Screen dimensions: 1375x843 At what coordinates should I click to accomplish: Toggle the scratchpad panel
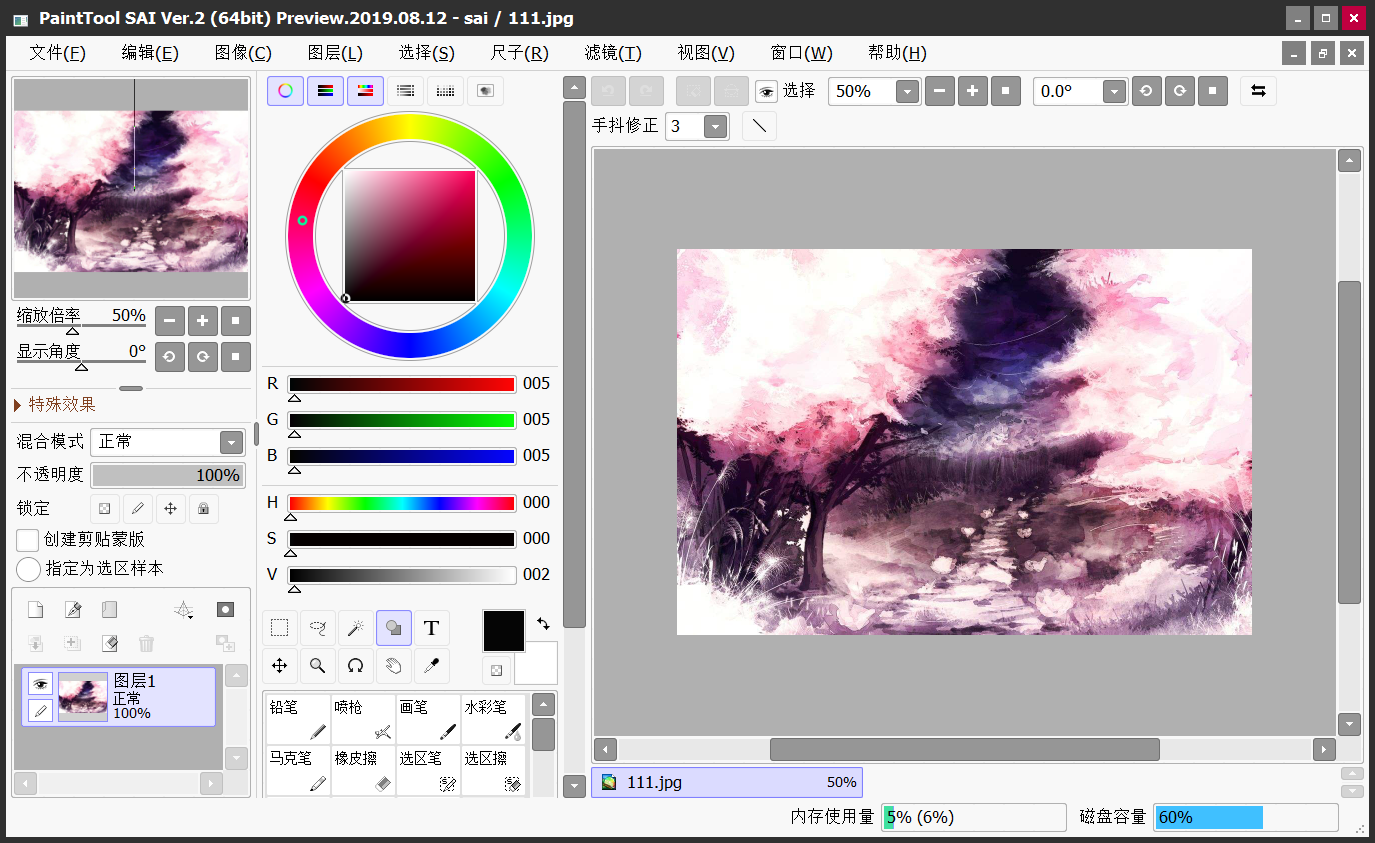pos(485,91)
